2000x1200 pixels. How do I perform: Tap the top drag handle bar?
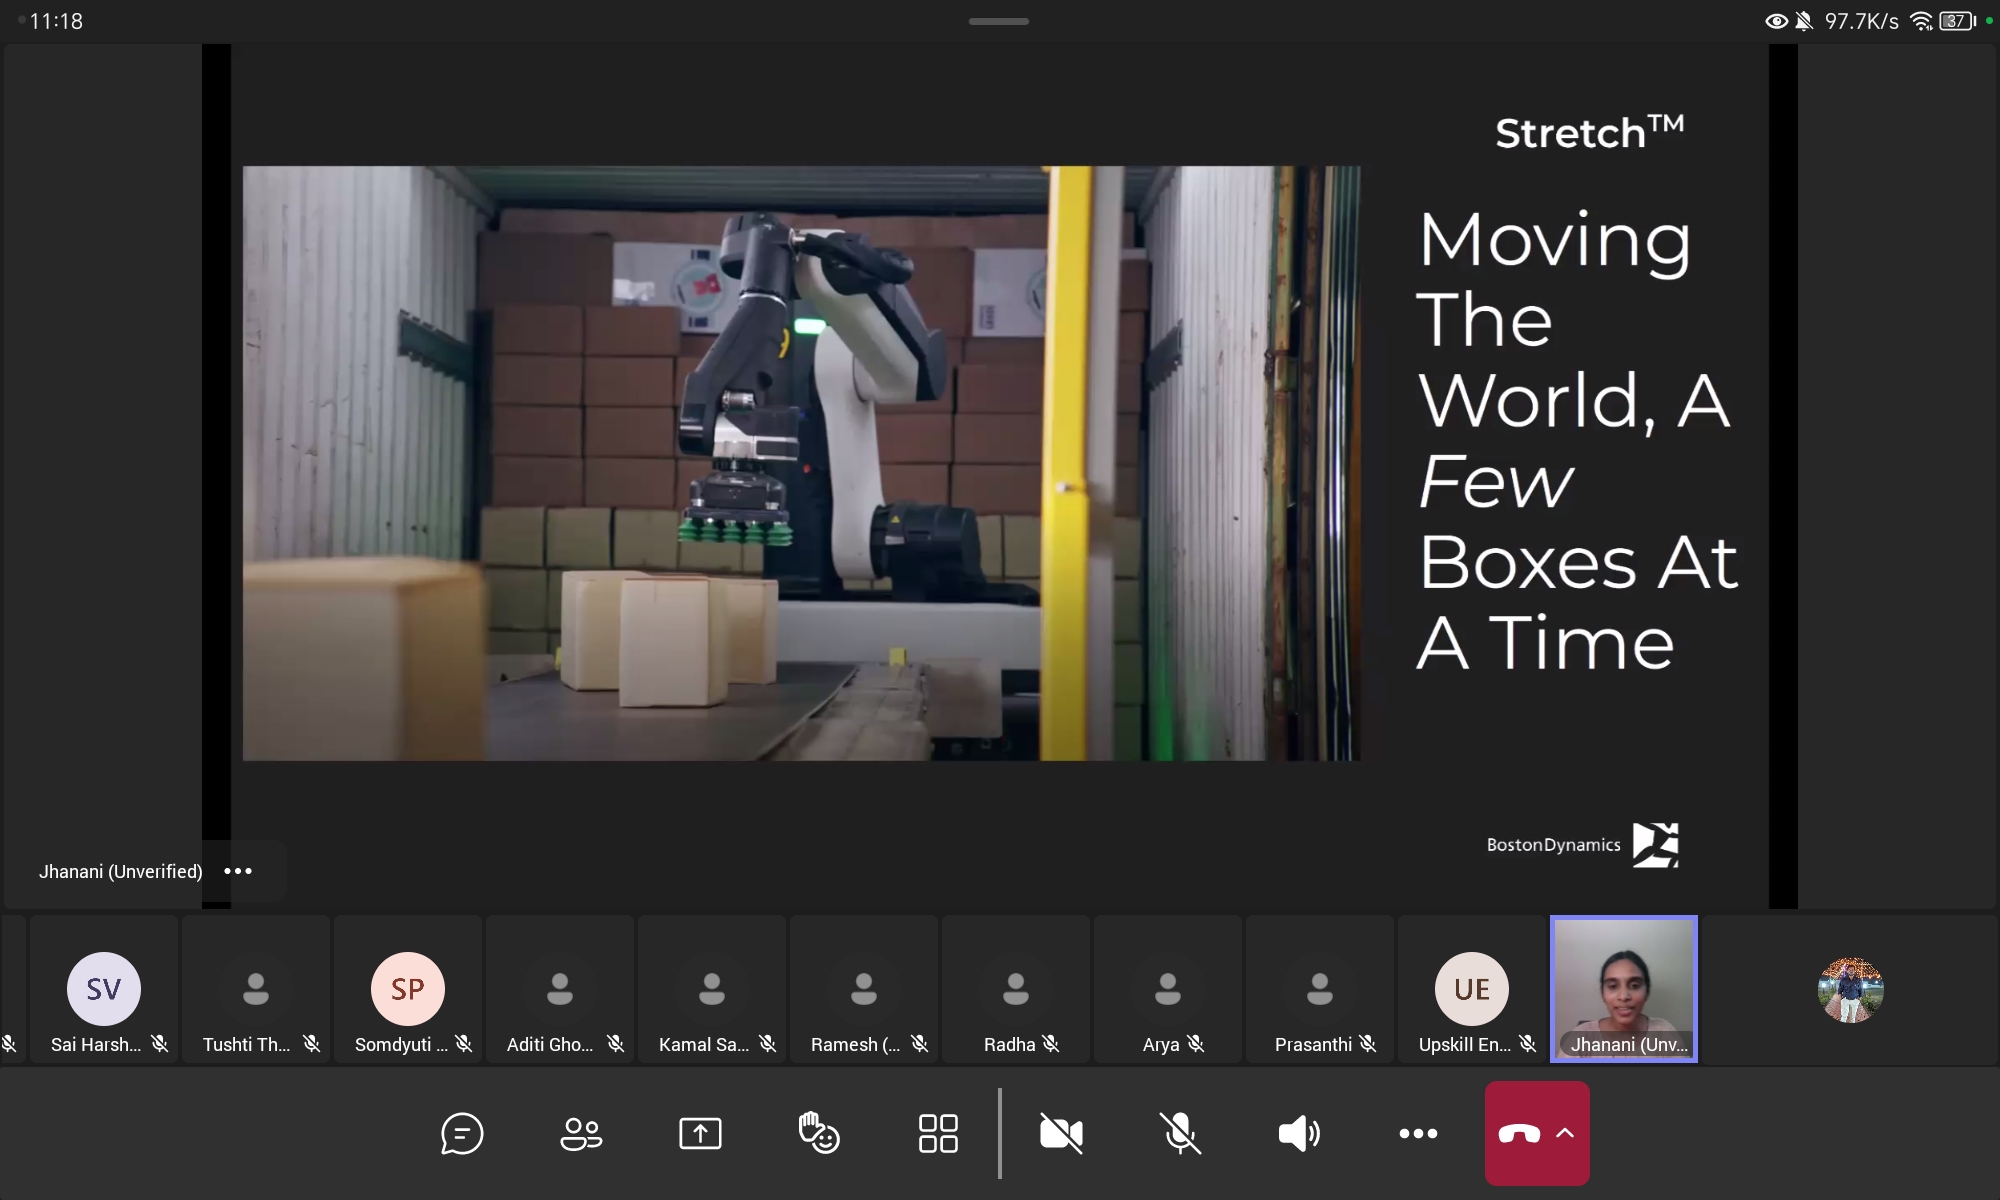999,21
